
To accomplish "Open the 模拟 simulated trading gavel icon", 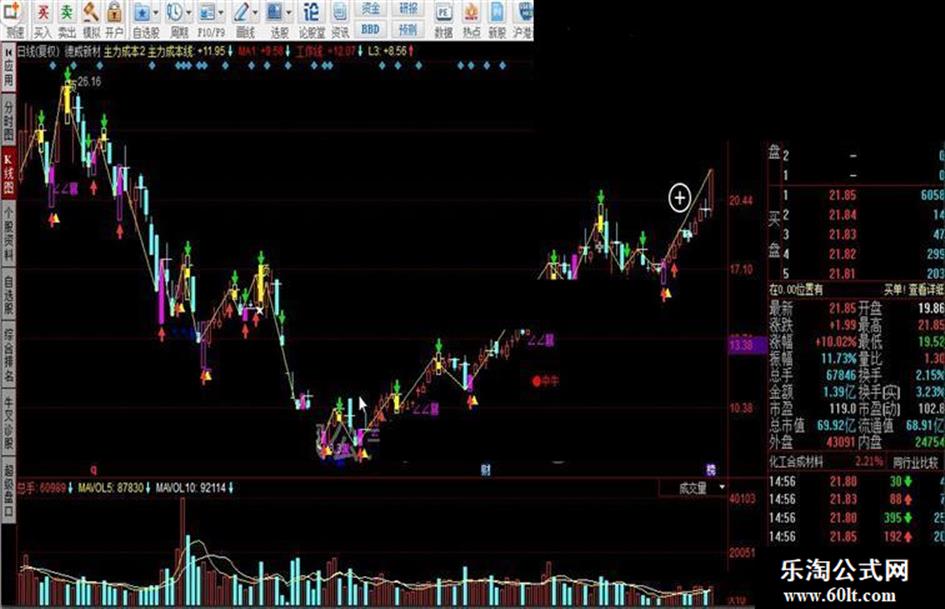I will tap(90, 19).
